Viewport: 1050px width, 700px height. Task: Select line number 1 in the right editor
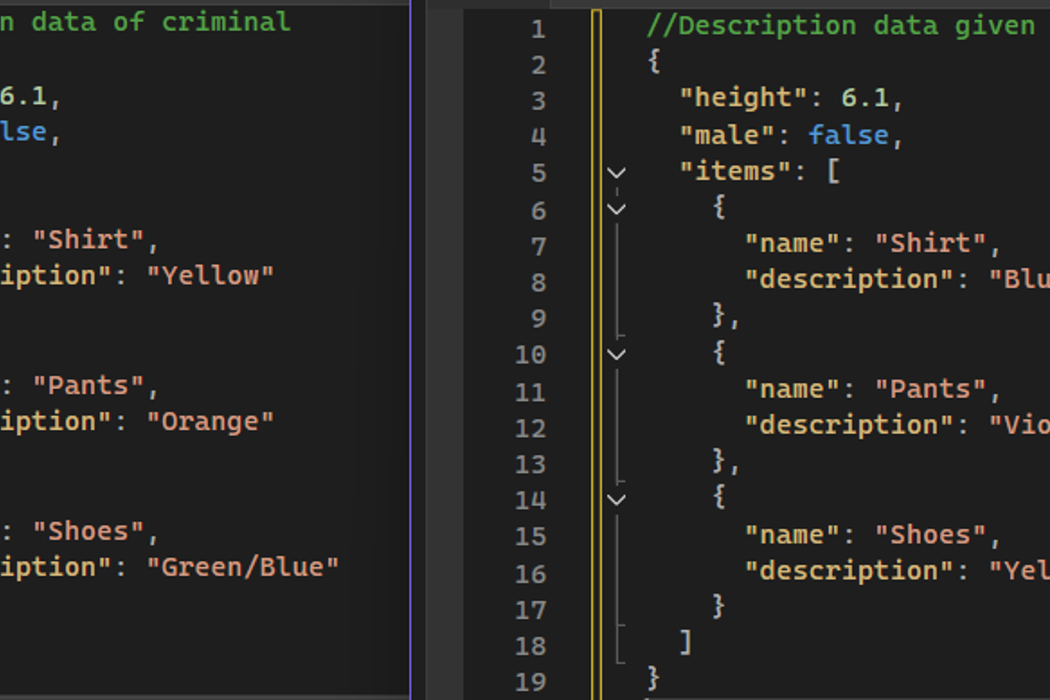tap(538, 29)
